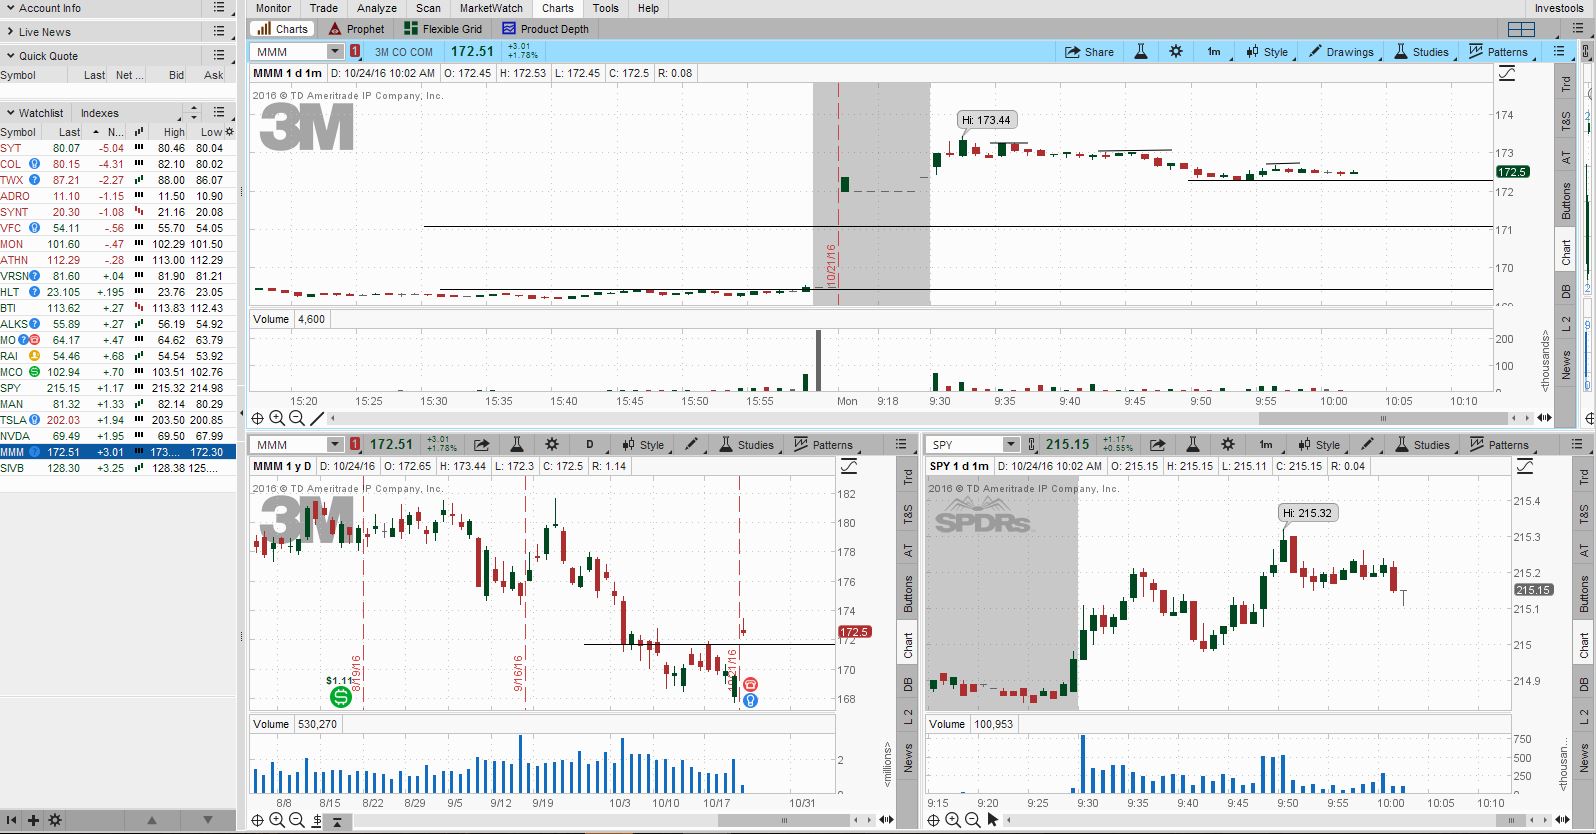Open the grid layout selector icon

point(1521,29)
